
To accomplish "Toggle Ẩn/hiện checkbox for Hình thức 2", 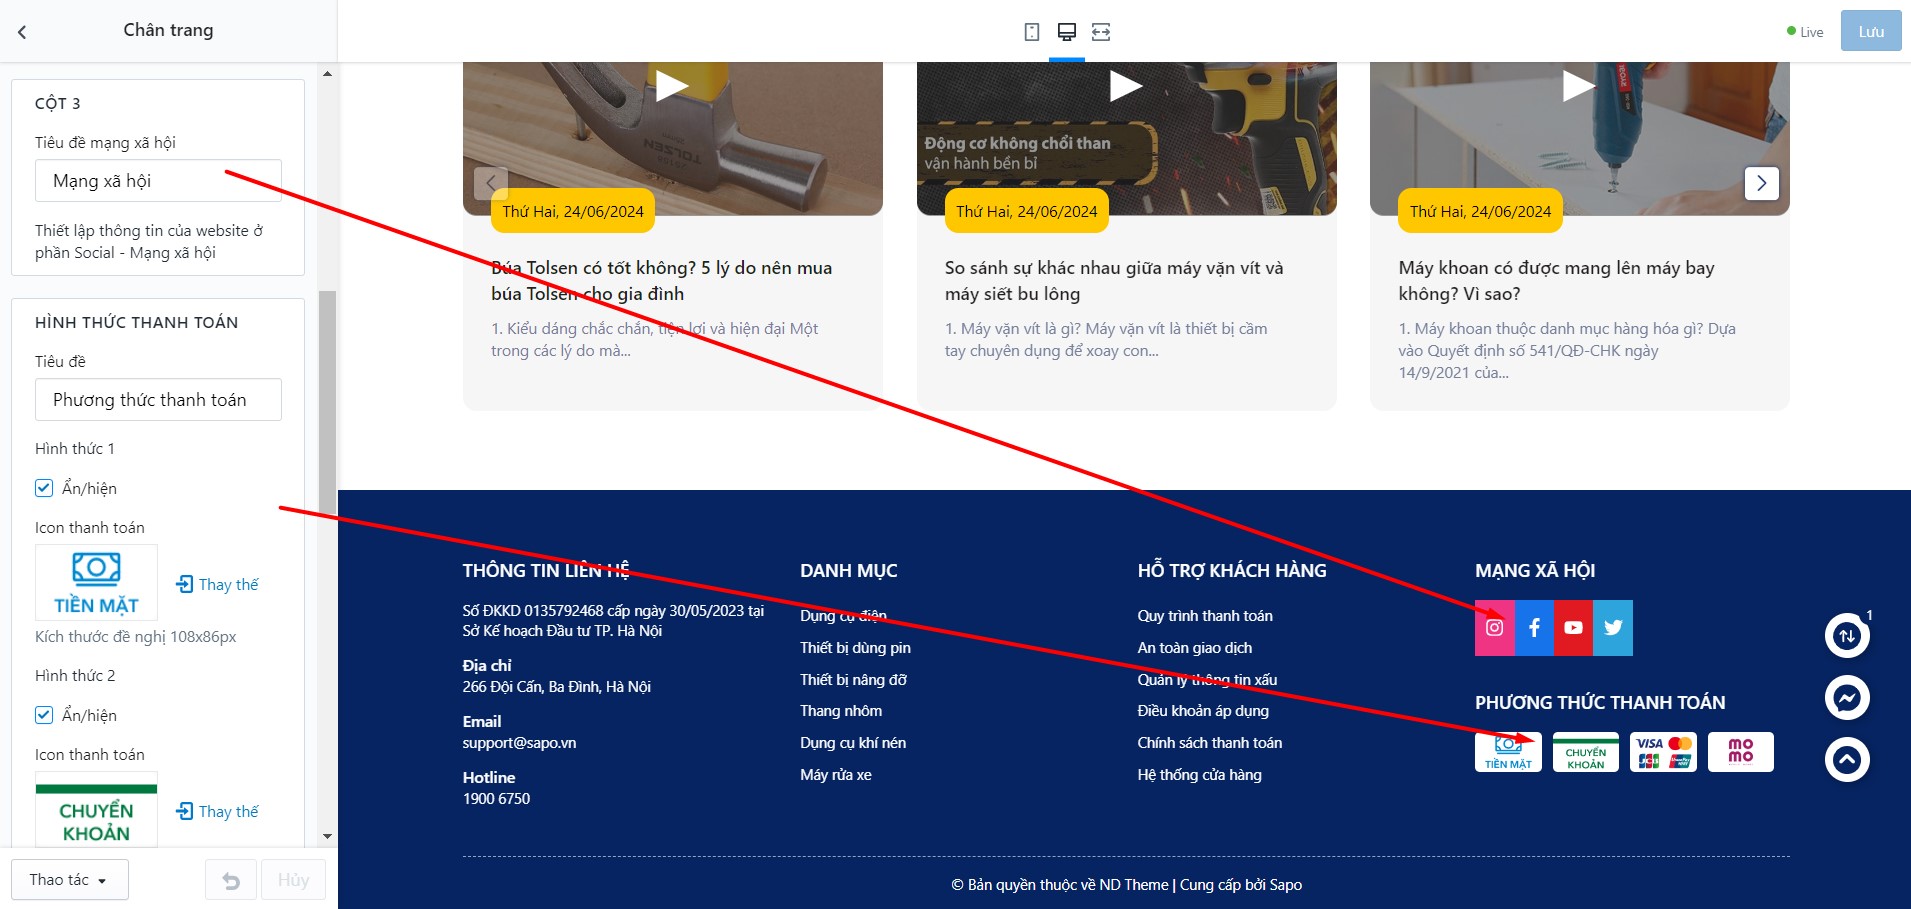I will pos(44,715).
